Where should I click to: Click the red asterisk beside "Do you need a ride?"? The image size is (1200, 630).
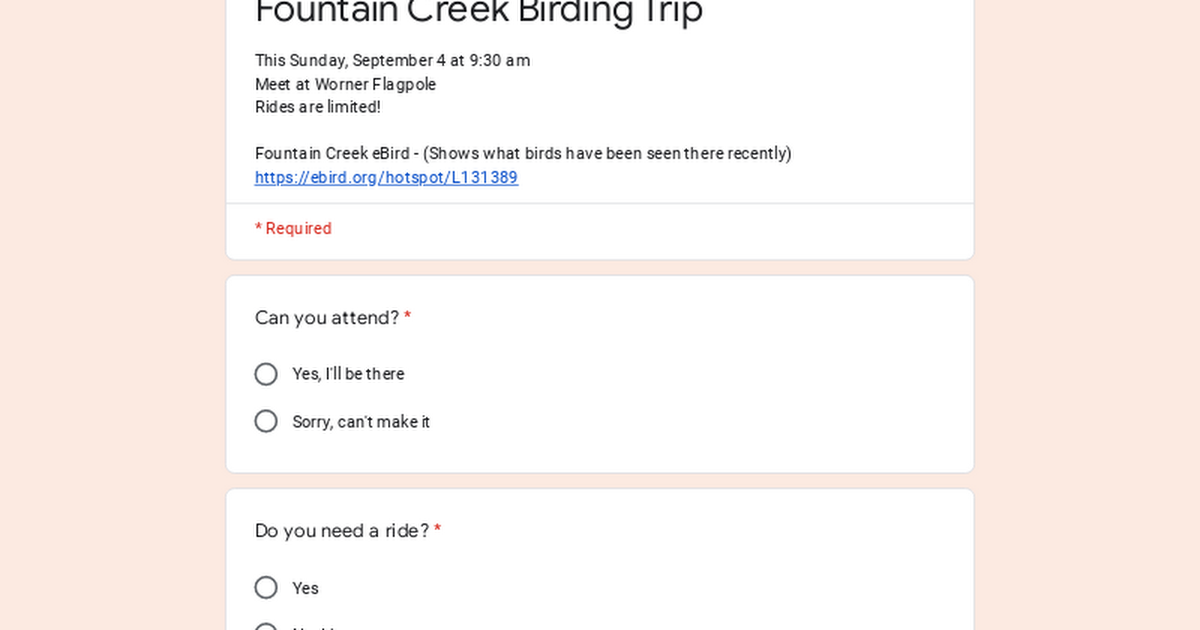tap(437, 531)
